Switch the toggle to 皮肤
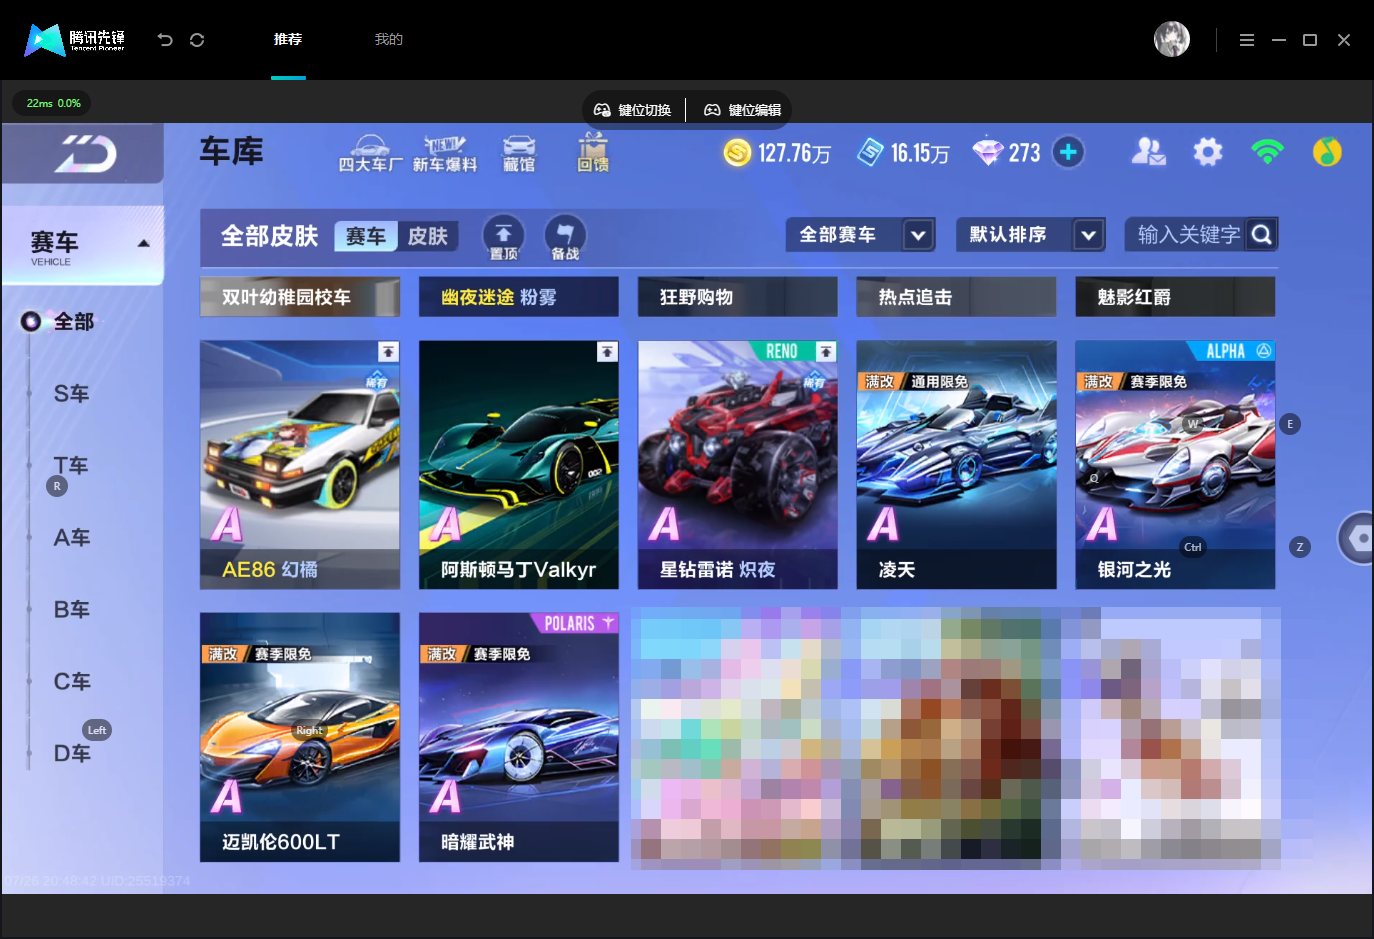 click(x=428, y=236)
